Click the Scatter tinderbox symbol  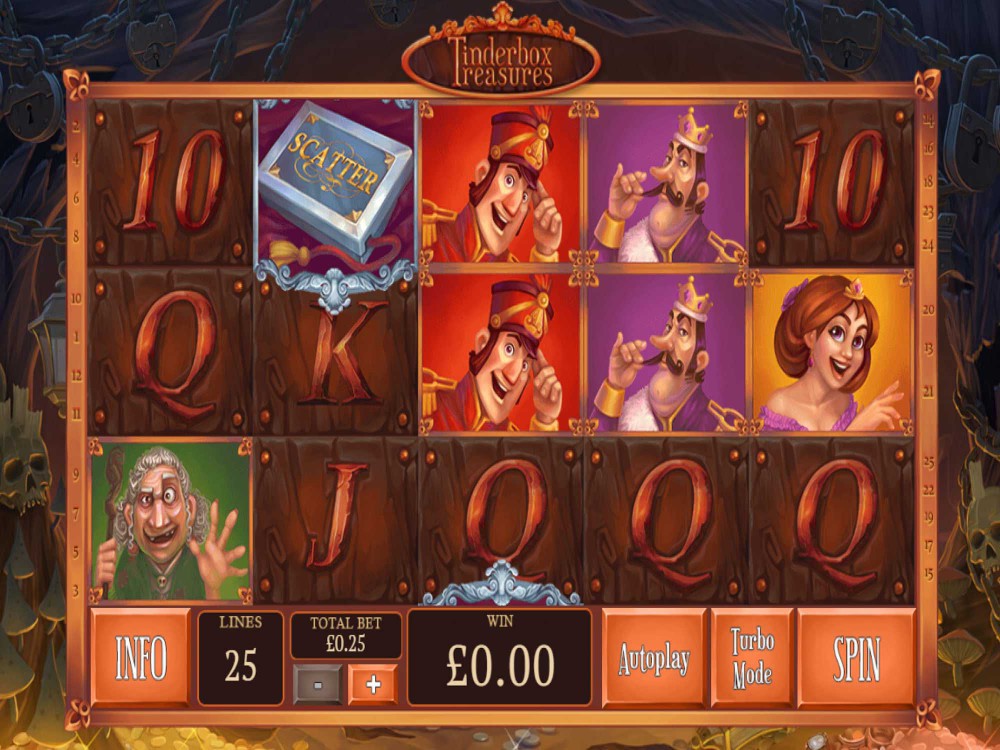click(335, 182)
